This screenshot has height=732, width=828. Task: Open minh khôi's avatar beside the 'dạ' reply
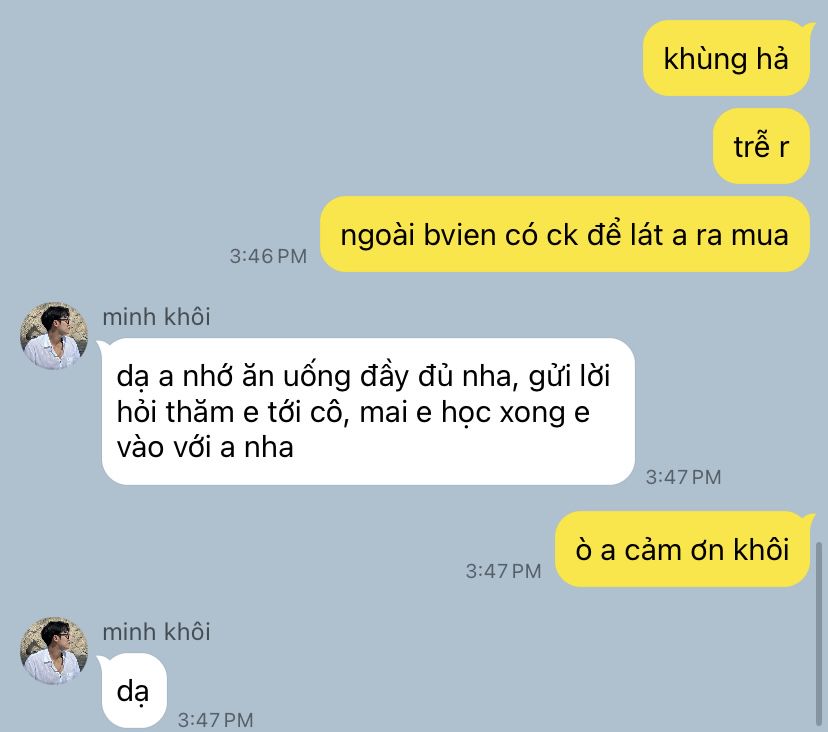click(54, 651)
